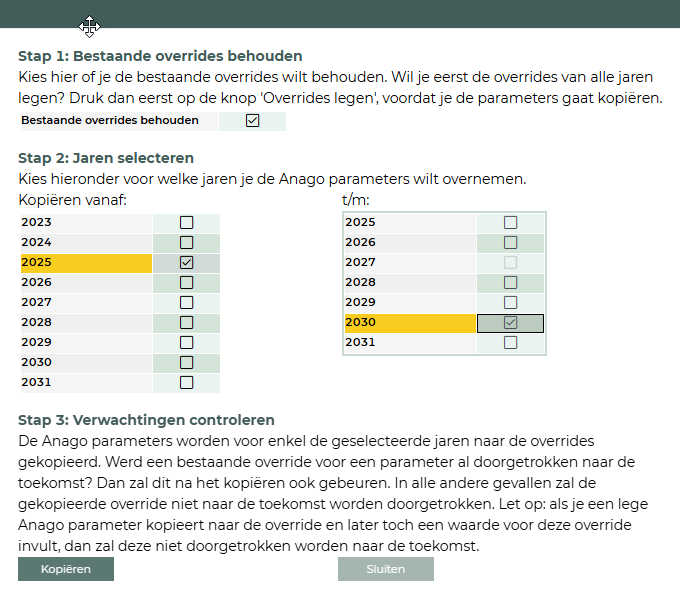Check 2026 in 'Kopiëren vanaf' list
680x597 pixels.
point(186,282)
